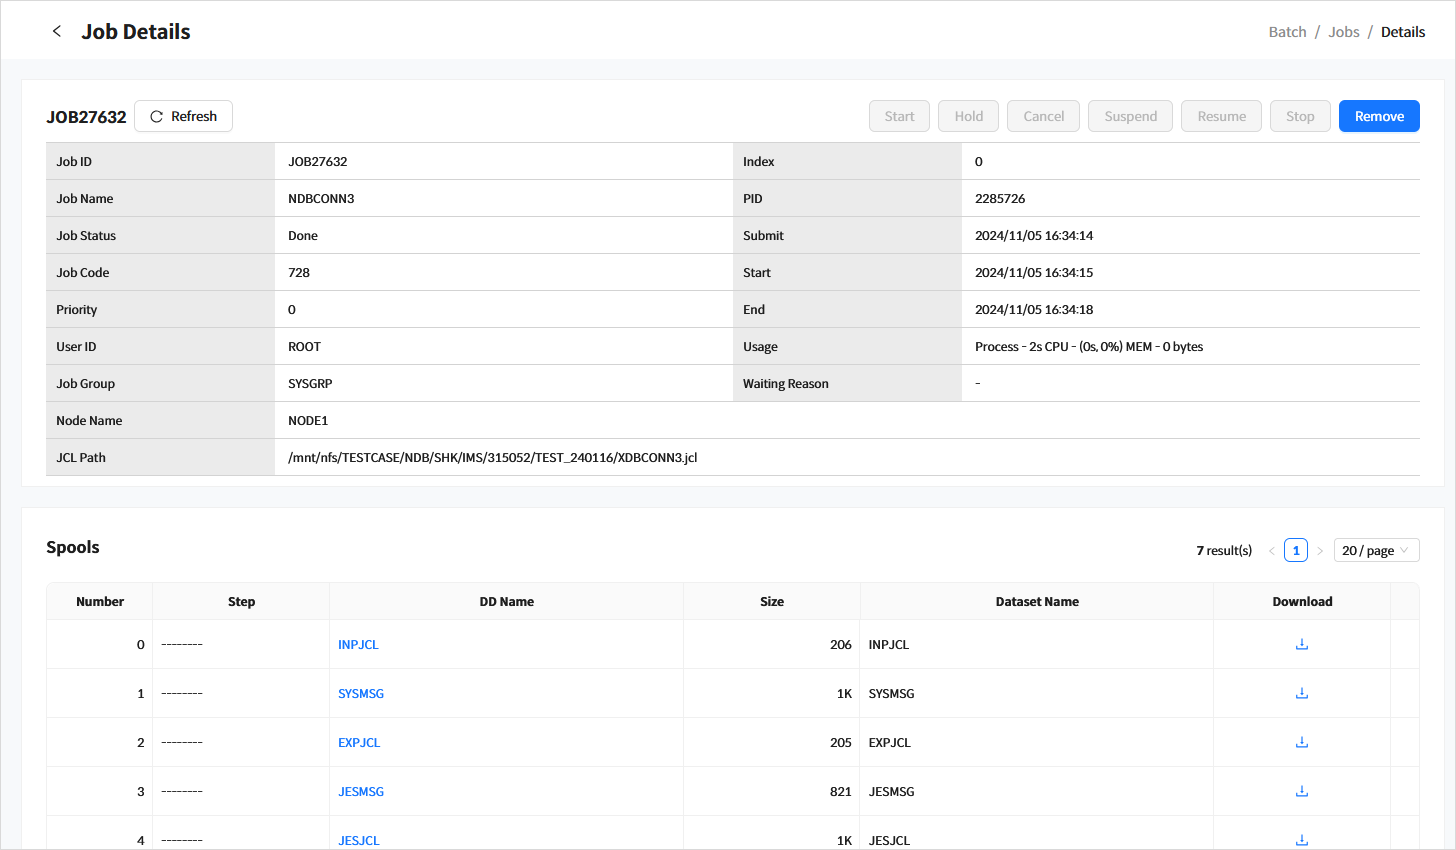Download the SYSMSG spool file

click(x=1302, y=693)
